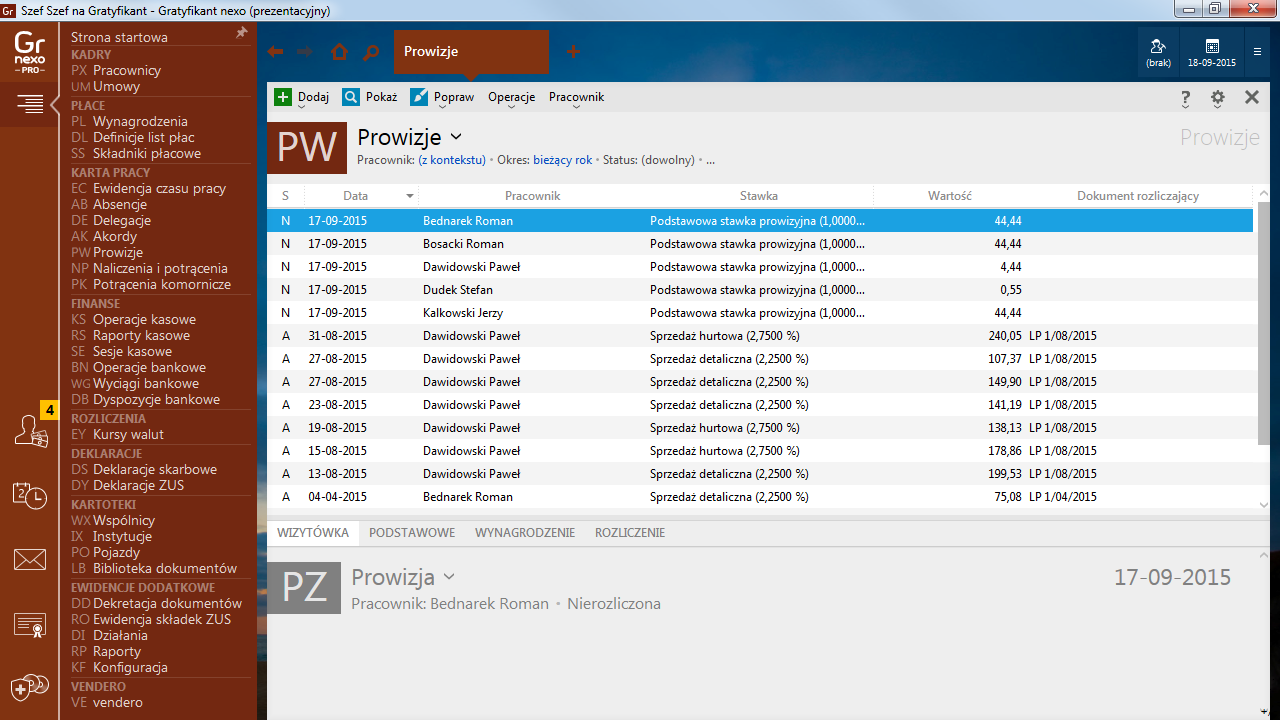Switch to the WYNAGRODZENIE tab
Screen dimensions: 1280x720
(x=524, y=533)
